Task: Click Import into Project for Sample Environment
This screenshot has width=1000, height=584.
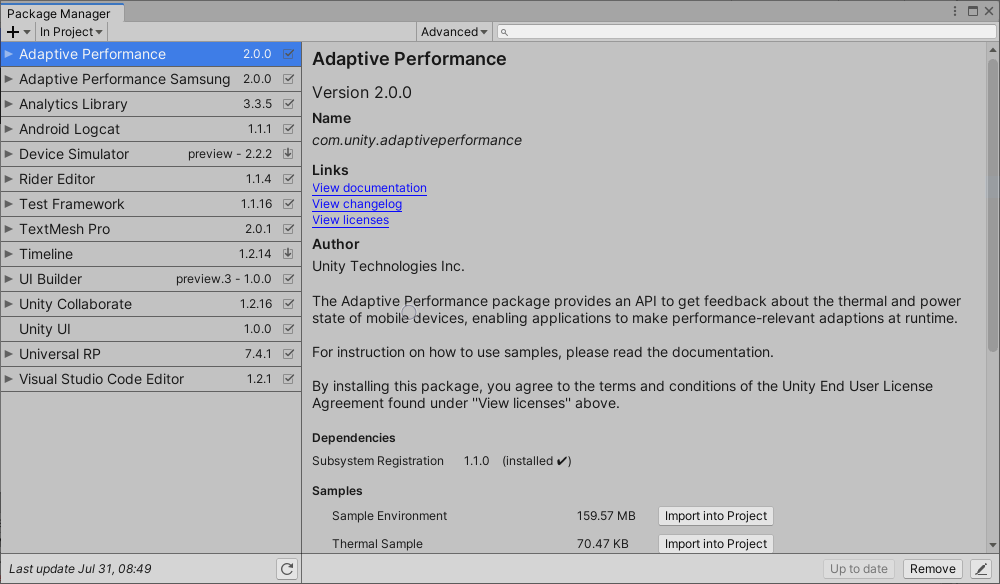Action: click(715, 516)
